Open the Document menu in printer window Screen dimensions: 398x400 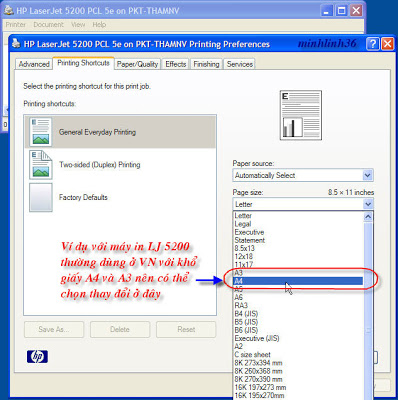click(48, 25)
